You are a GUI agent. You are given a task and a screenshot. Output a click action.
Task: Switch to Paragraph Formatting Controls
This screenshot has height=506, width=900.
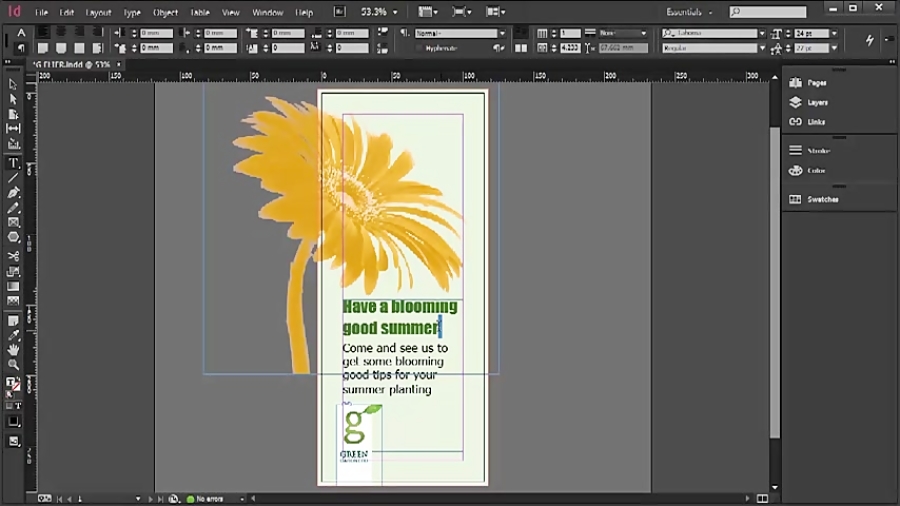pyautogui.click(x=21, y=48)
